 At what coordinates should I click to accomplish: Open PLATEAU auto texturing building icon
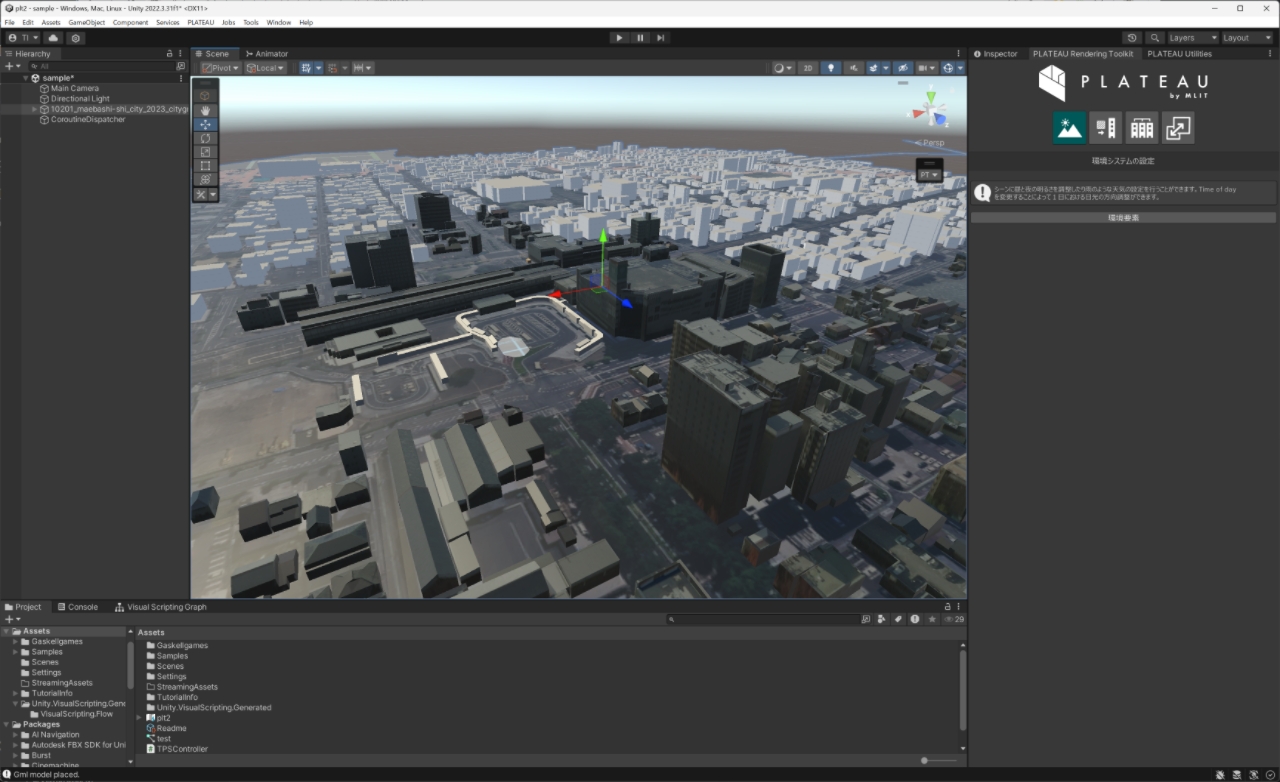(1105, 128)
